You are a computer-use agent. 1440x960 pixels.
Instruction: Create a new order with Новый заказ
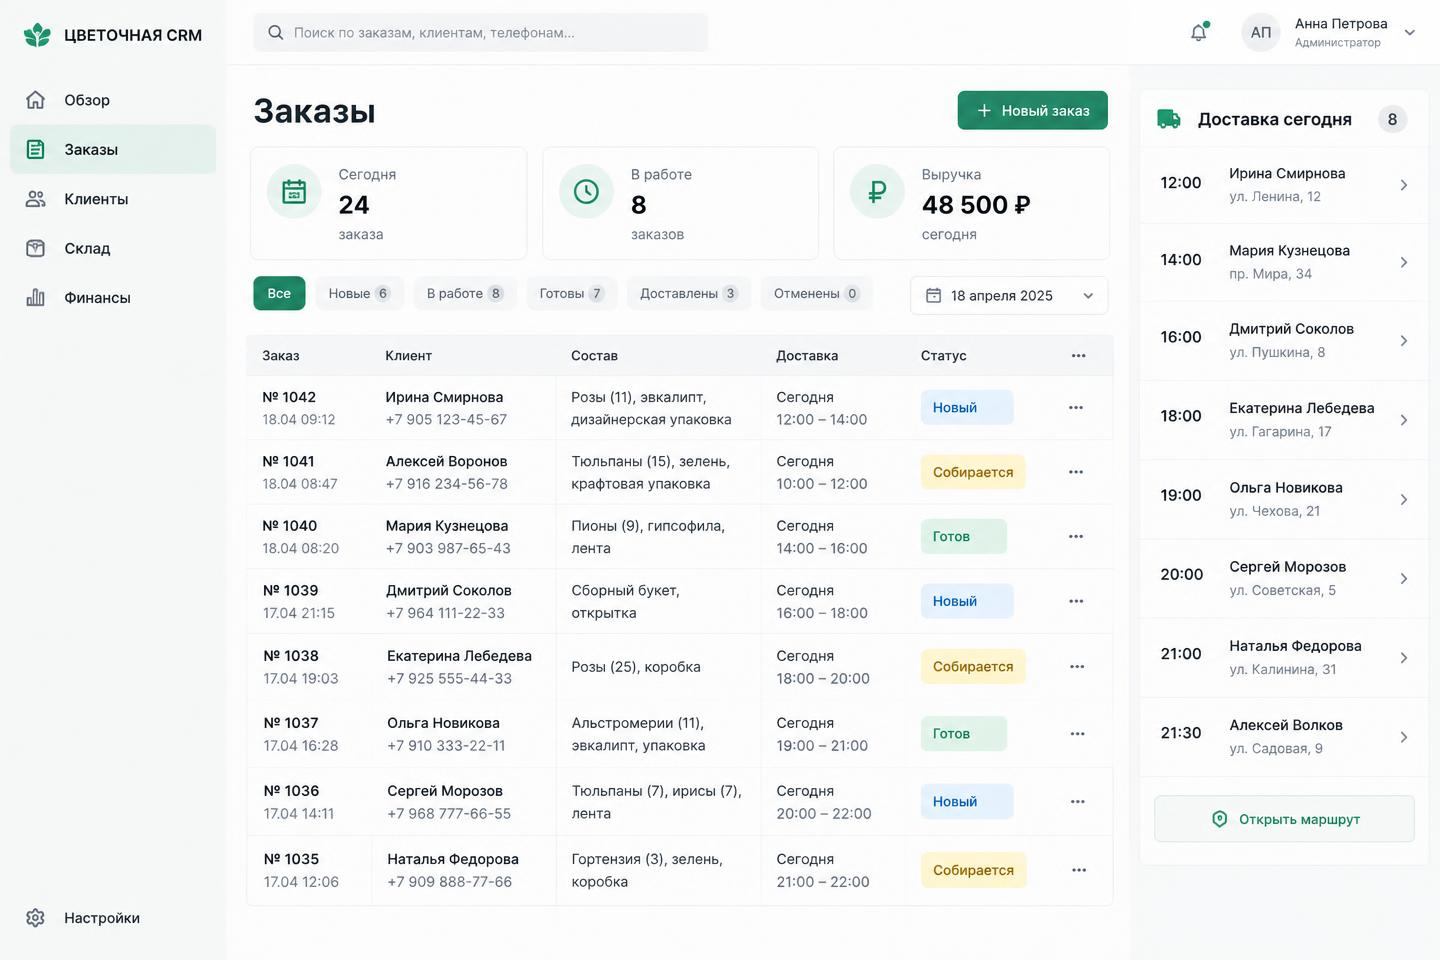click(x=1032, y=110)
